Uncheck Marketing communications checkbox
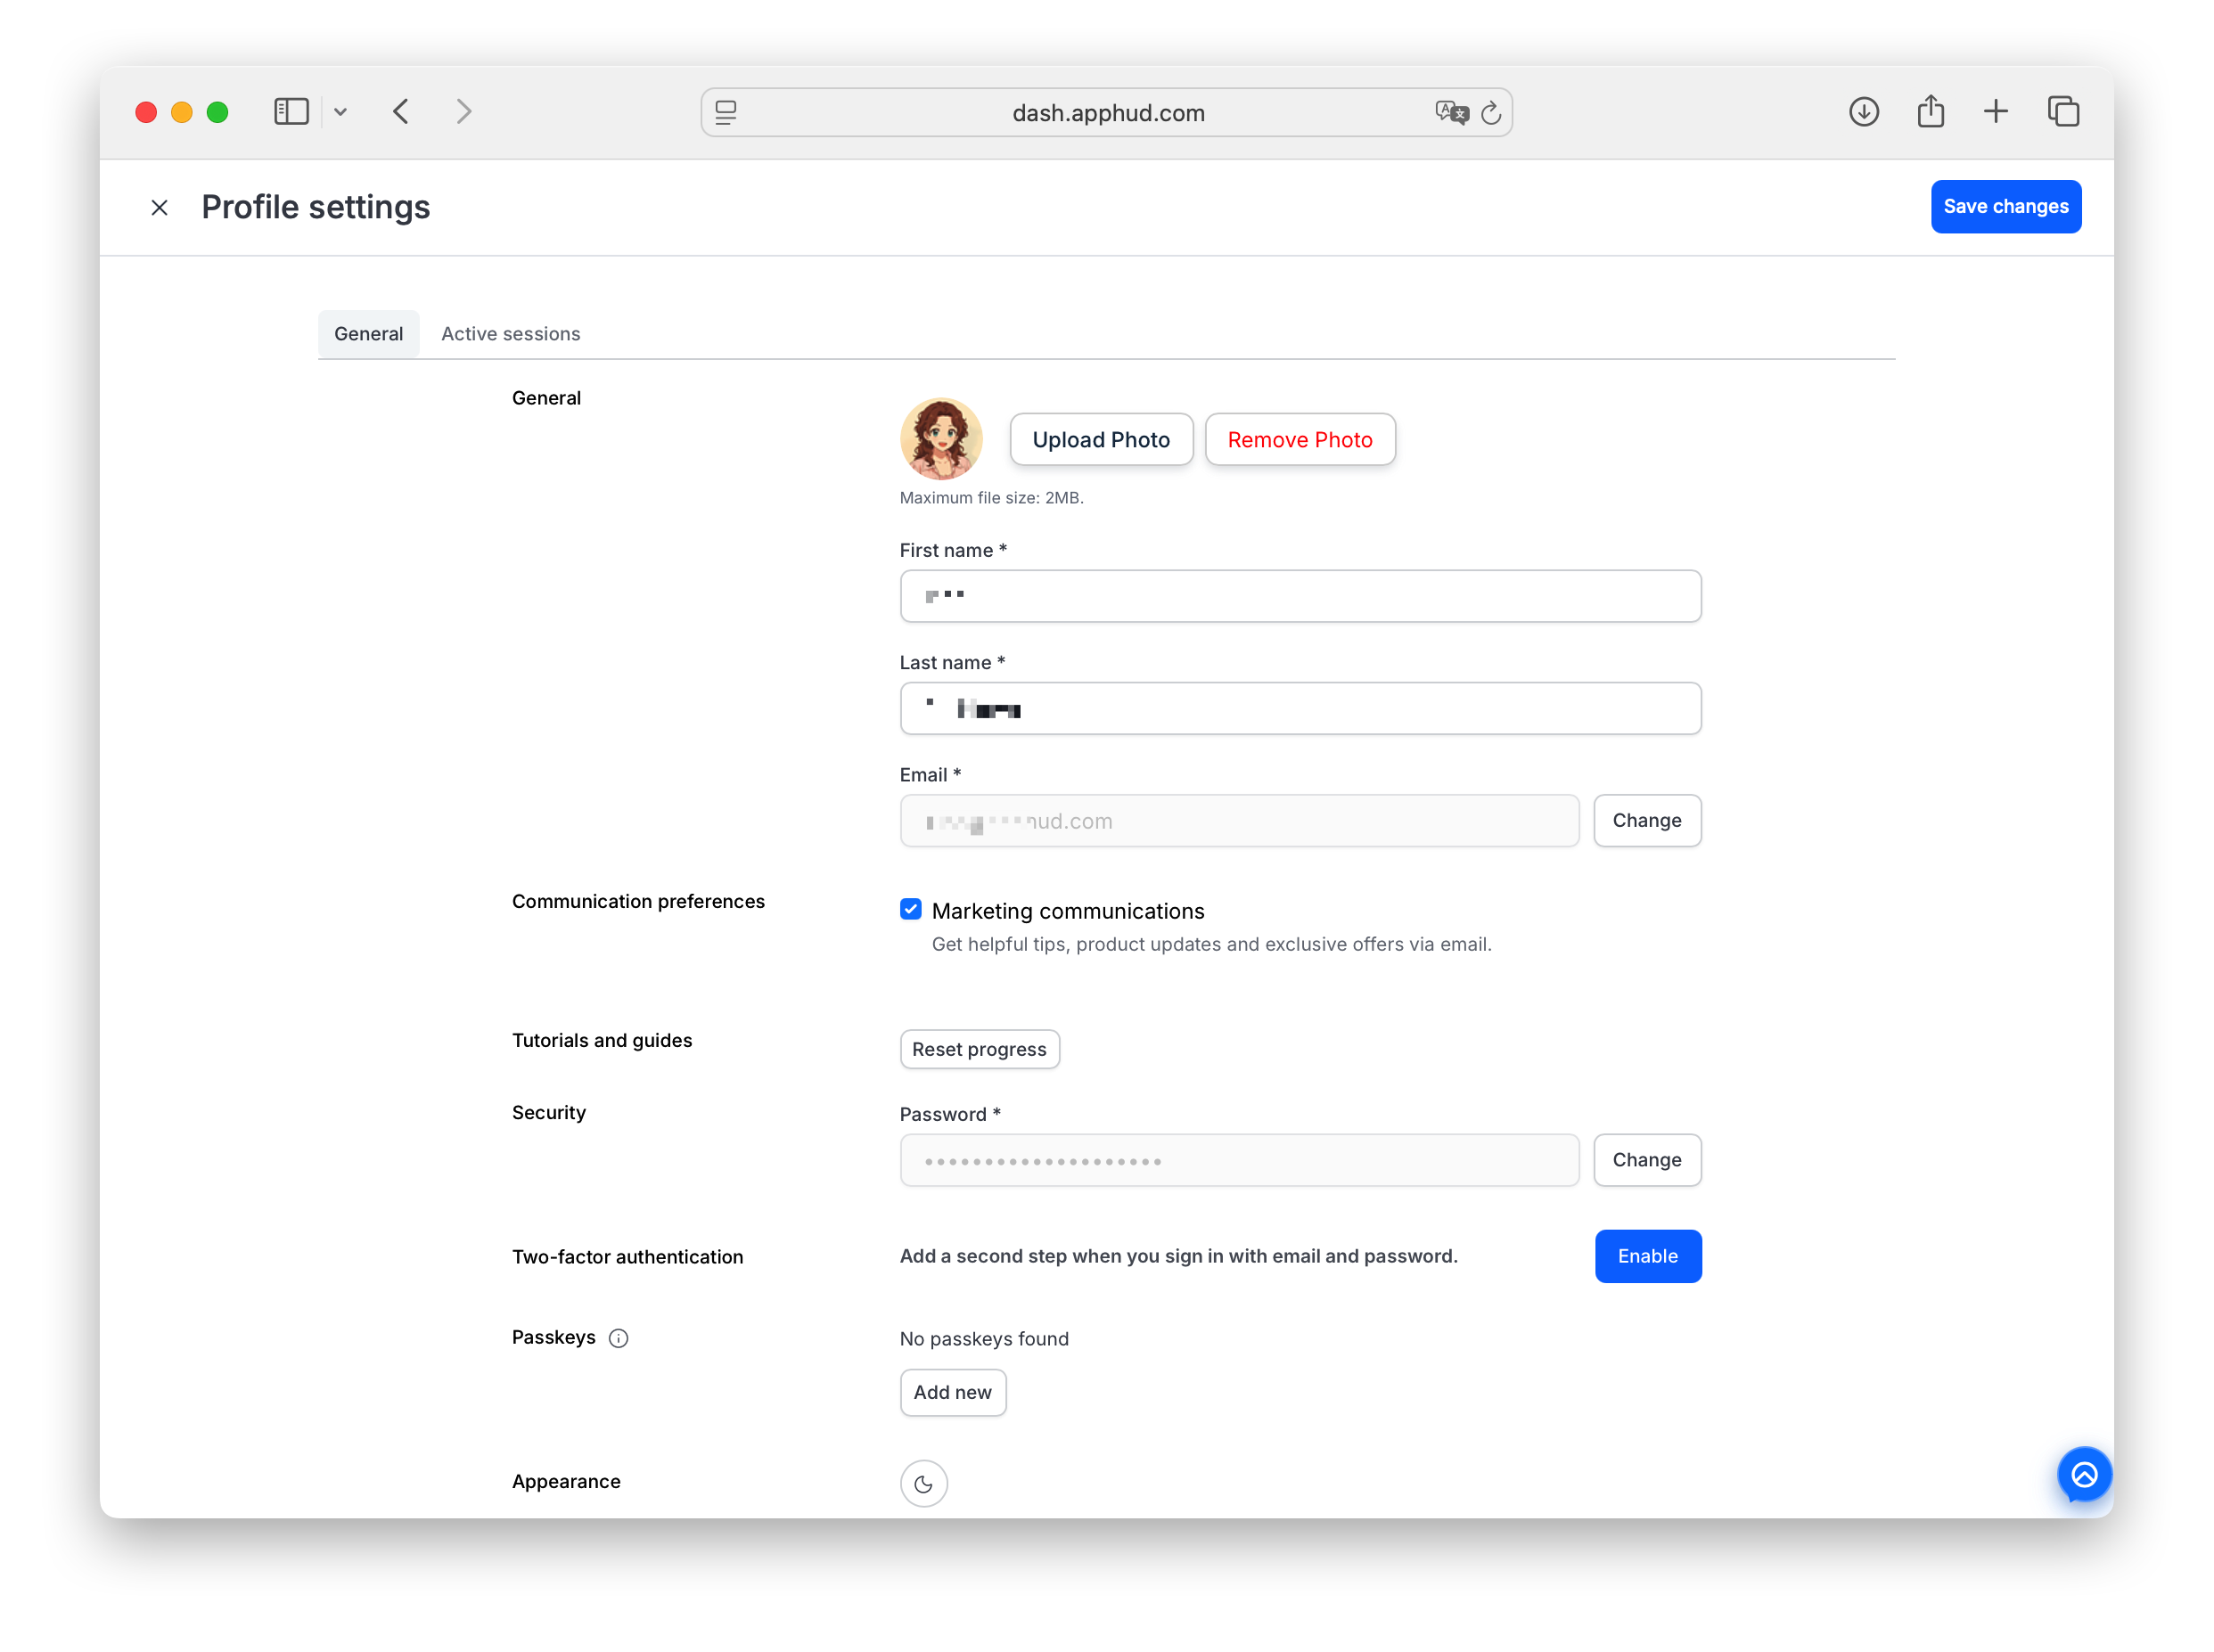This screenshot has width=2214, height=1652. tap(910, 909)
